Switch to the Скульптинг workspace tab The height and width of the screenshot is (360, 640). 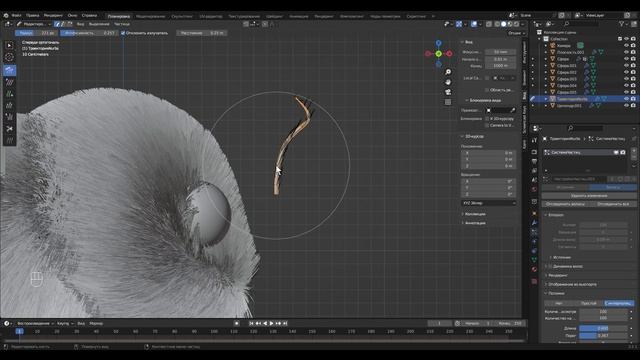click(x=182, y=16)
